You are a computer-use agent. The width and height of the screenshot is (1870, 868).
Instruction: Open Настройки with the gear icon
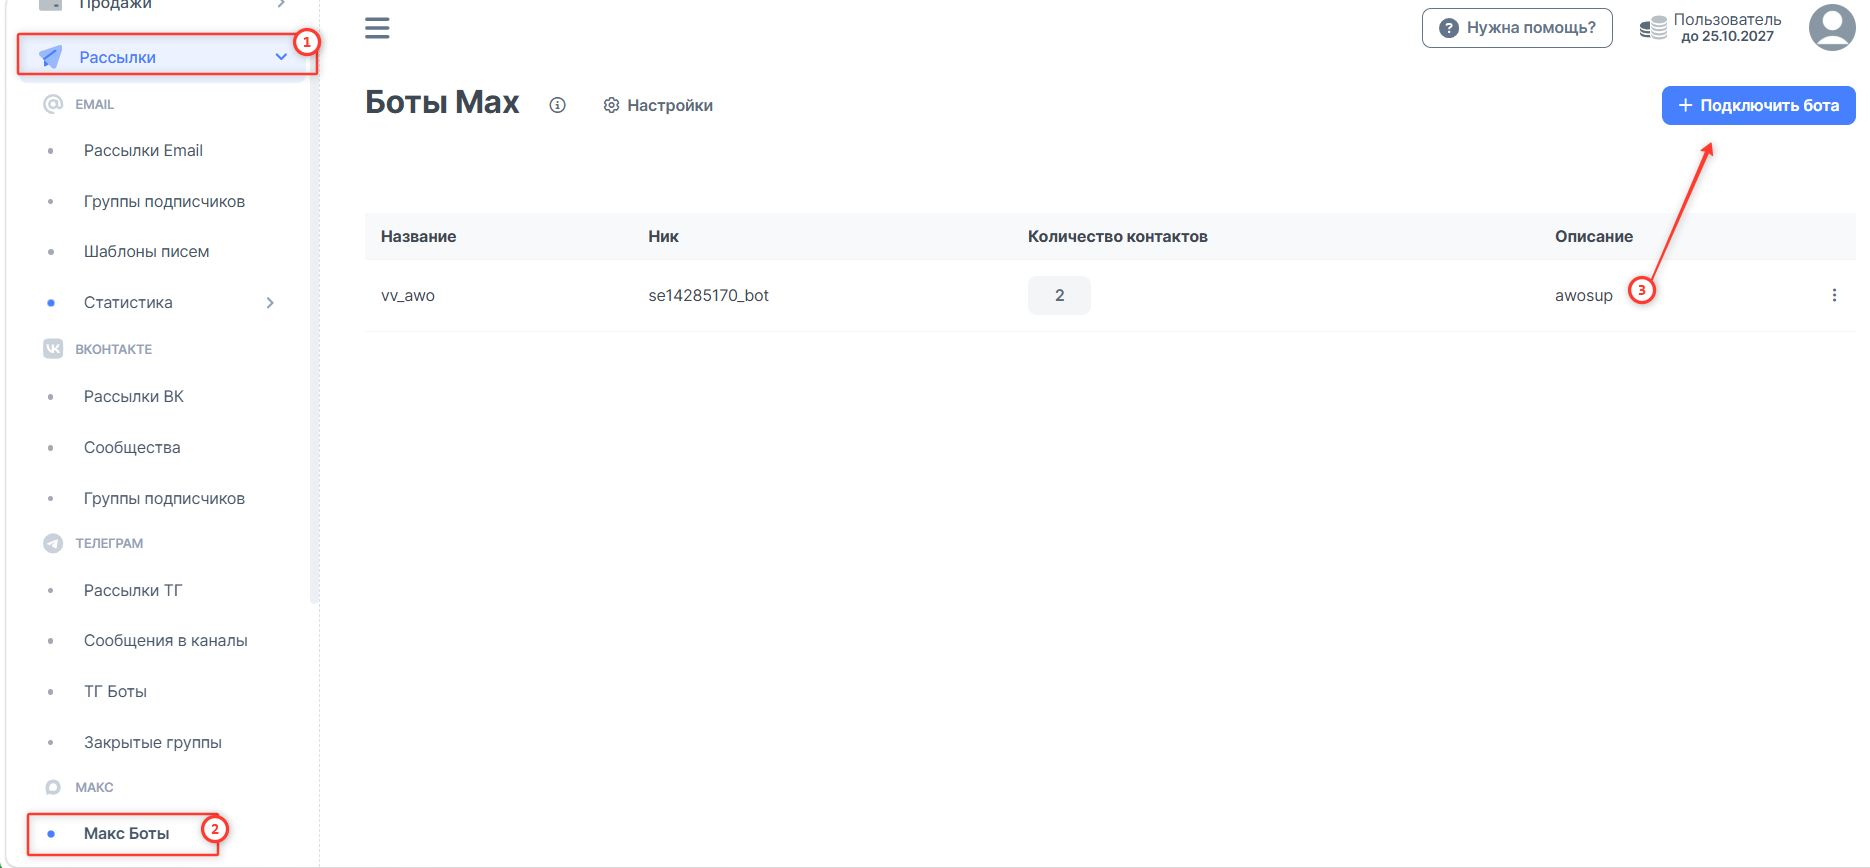611,105
